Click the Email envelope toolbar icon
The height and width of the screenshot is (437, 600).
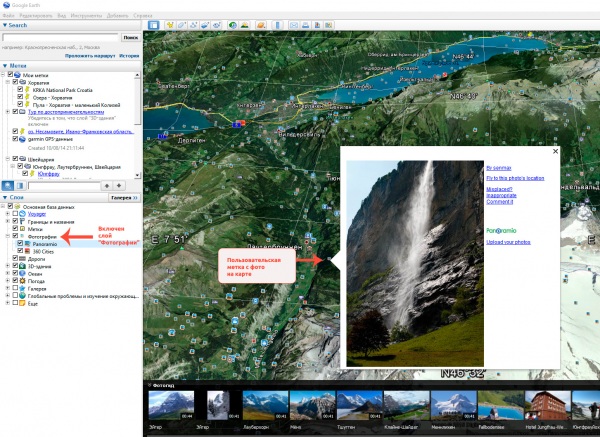[x=293, y=25]
